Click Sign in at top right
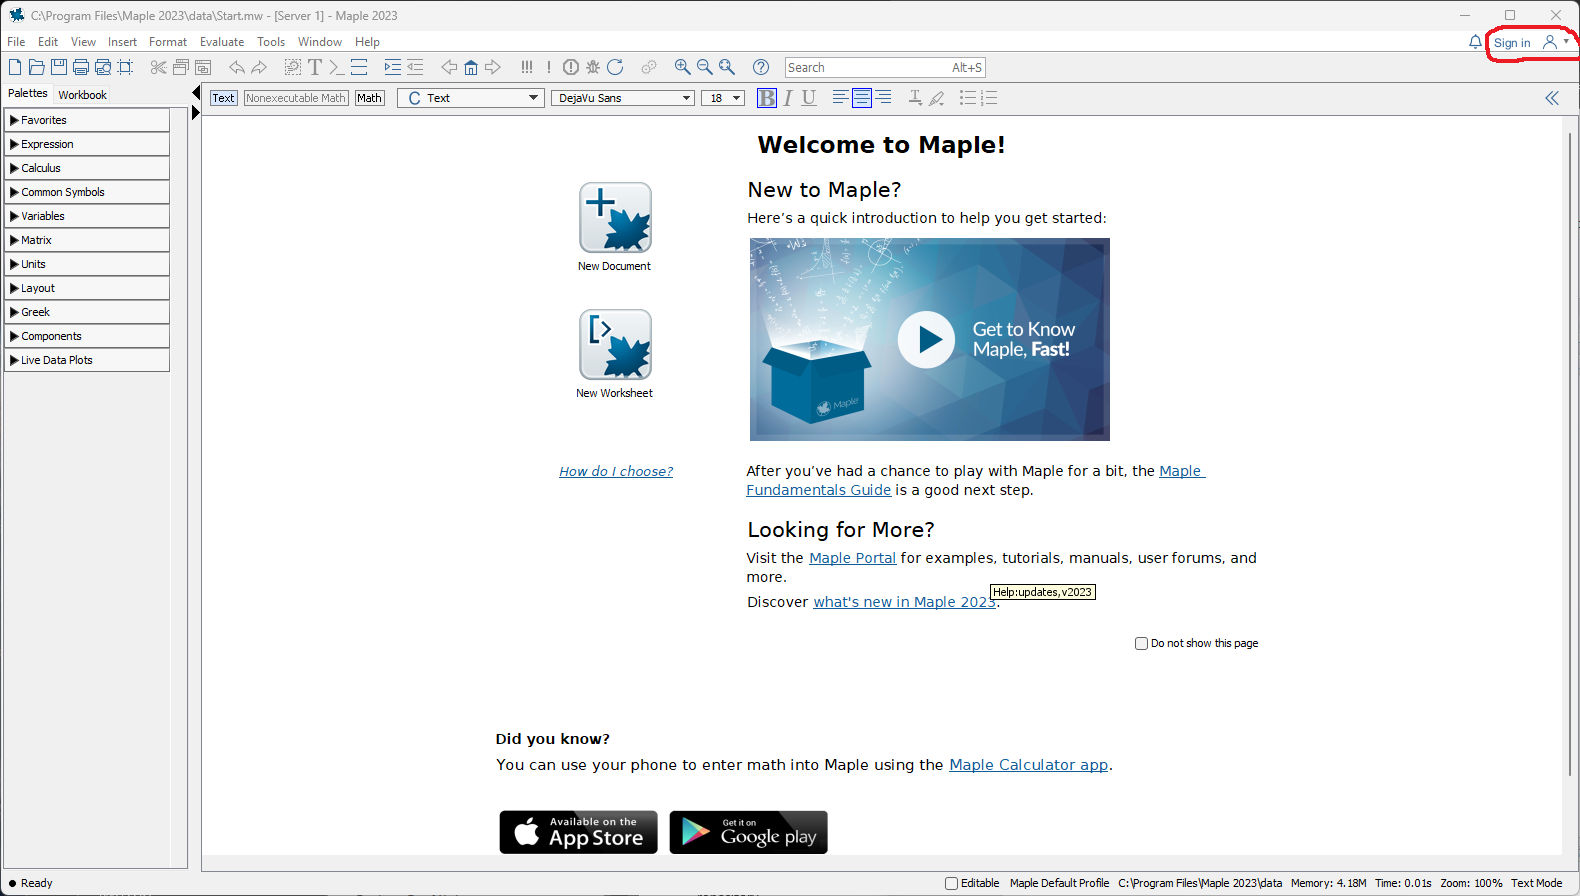Viewport: 1580px width, 896px height. [x=1512, y=43]
